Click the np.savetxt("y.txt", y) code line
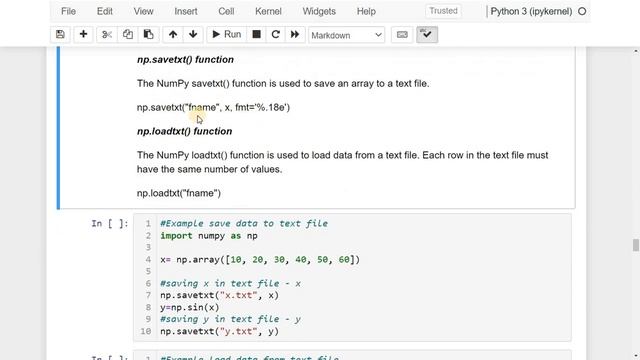 pos(219,331)
